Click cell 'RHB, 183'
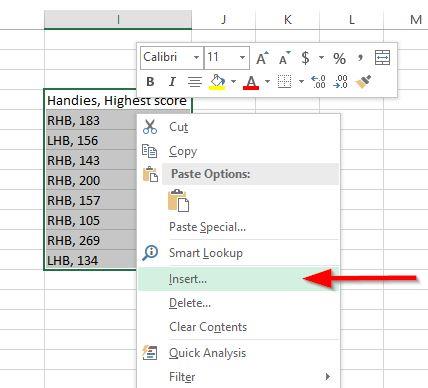The height and width of the screenshot is (388, 428). pos(91,120)
